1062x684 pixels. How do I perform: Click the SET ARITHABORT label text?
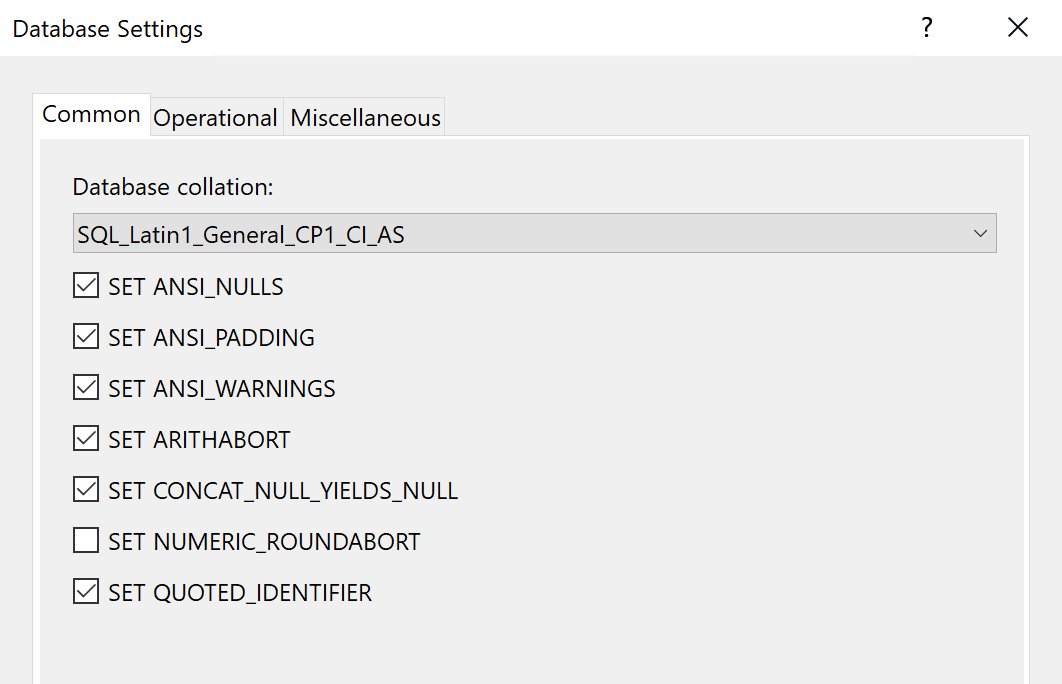[199, 440]
